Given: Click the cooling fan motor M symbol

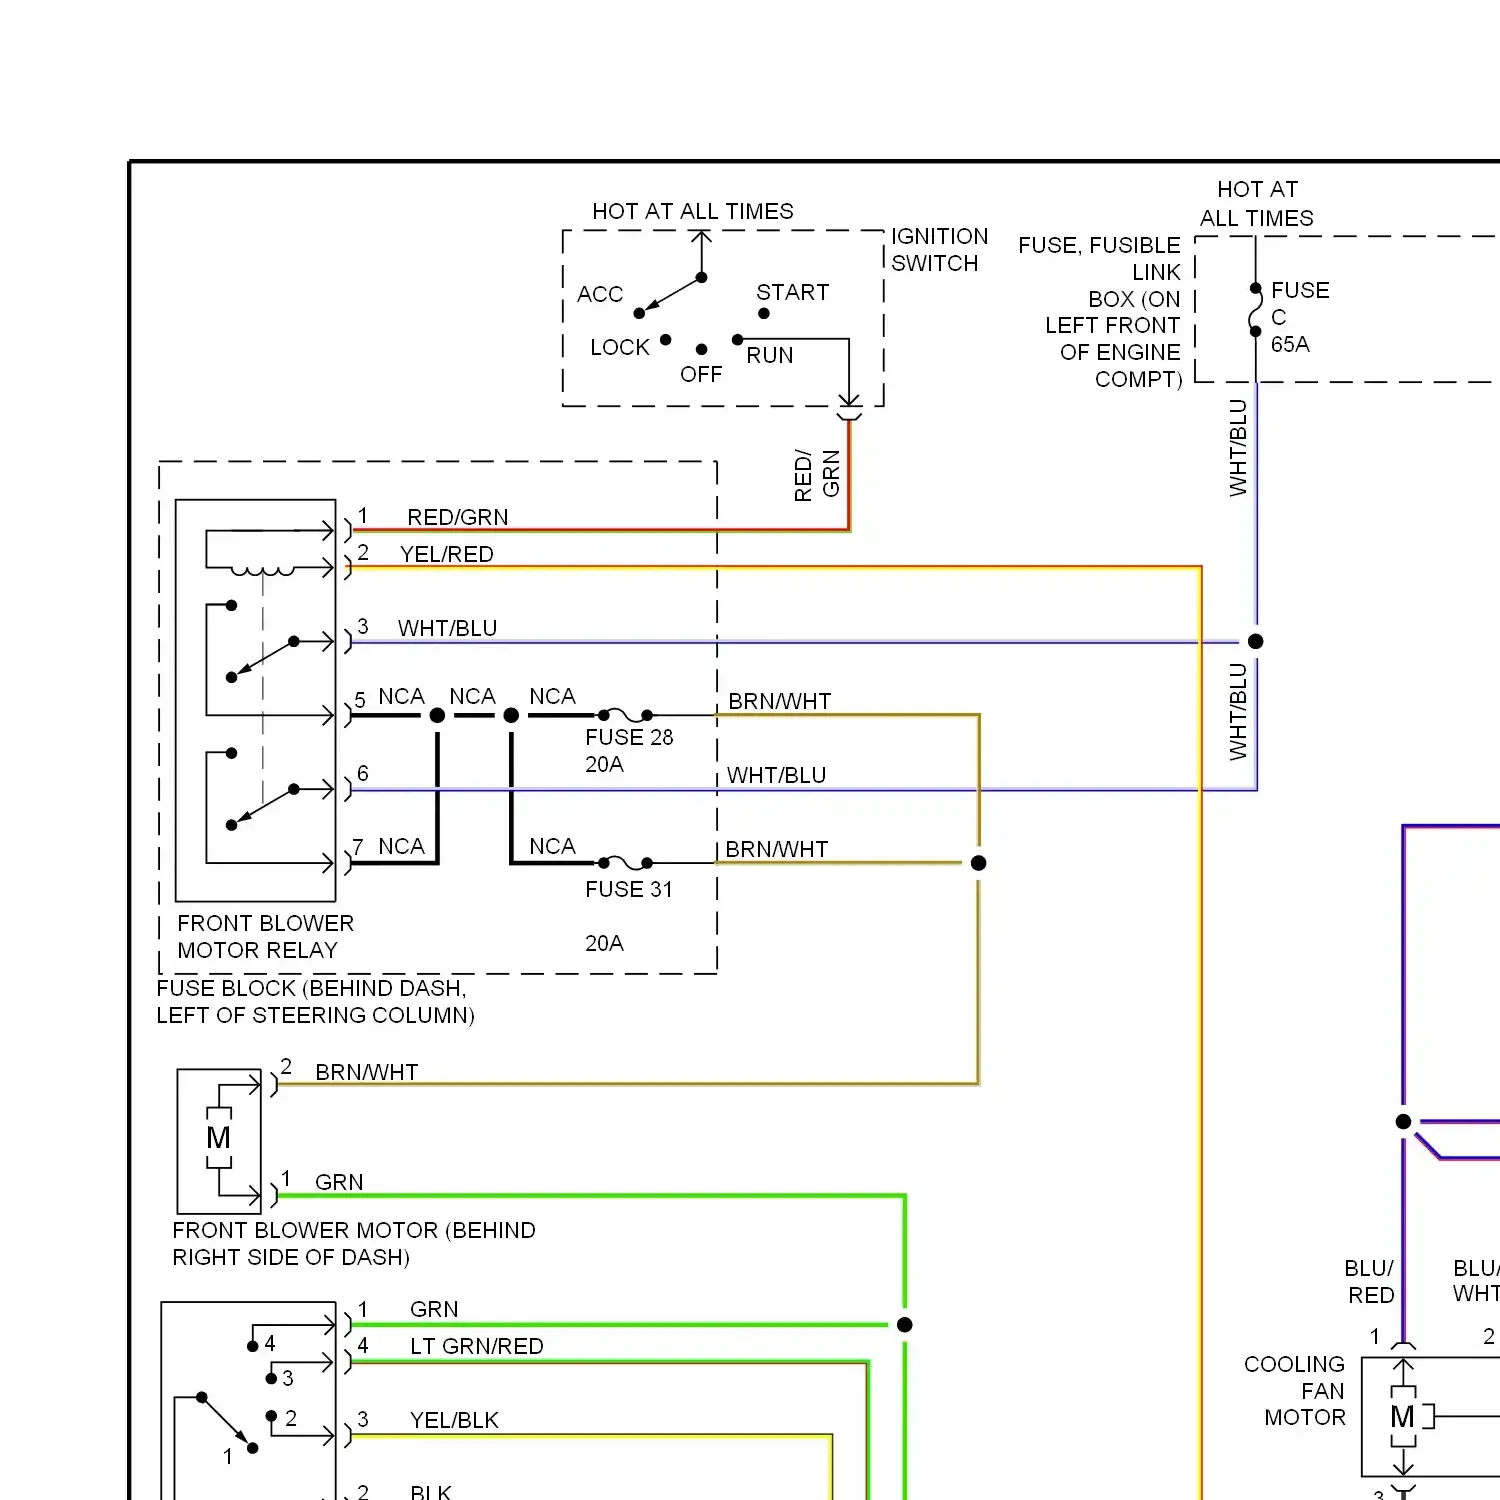Looking at the screenshot, I should tap(1403, 1416).
